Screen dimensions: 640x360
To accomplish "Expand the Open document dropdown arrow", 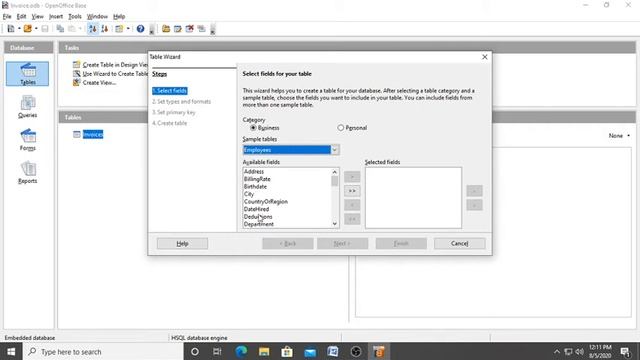I will point(36,29).
